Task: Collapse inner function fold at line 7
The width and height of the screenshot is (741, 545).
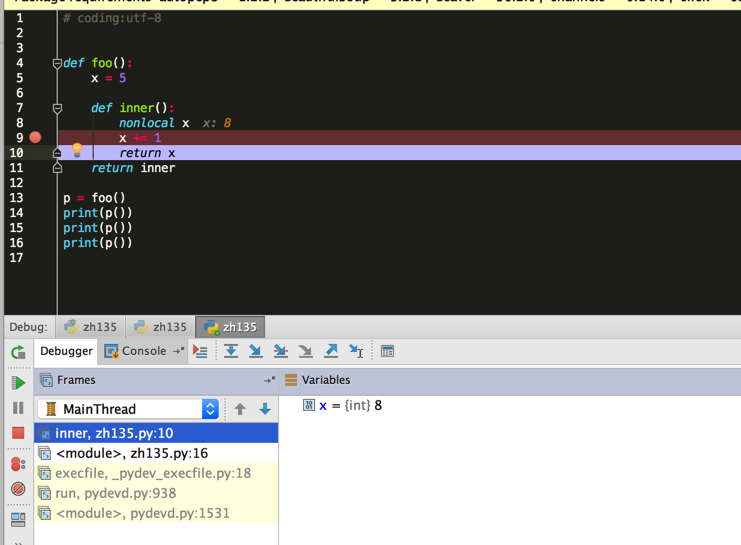Action: click(x=57, y=108)
